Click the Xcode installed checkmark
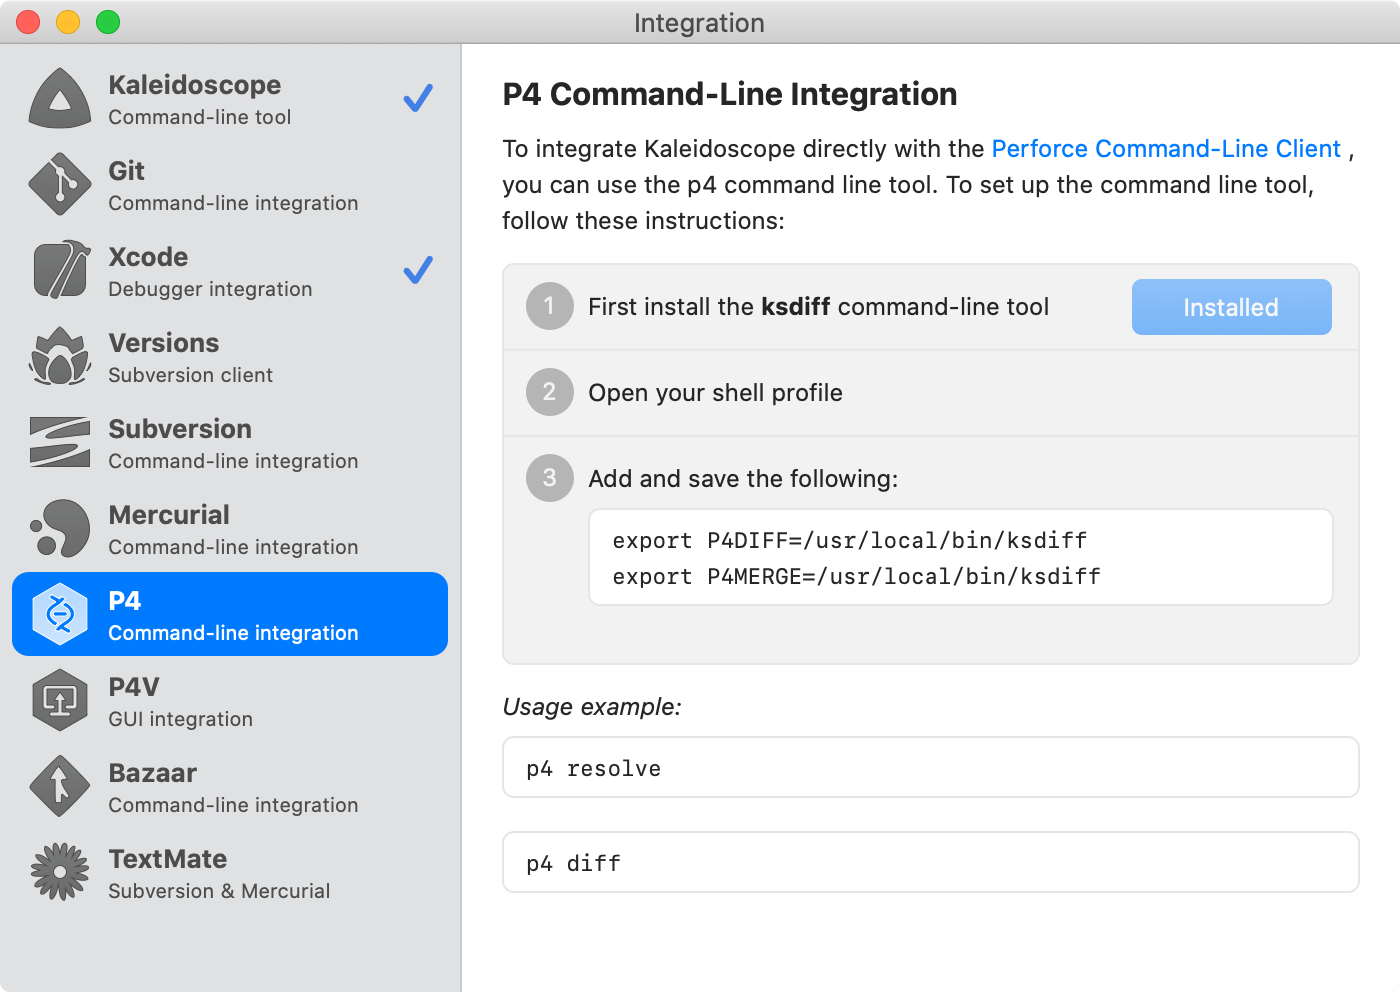The width and height of the screenshot is (1400, 992). pyautogui.click(x=418, y=270)
